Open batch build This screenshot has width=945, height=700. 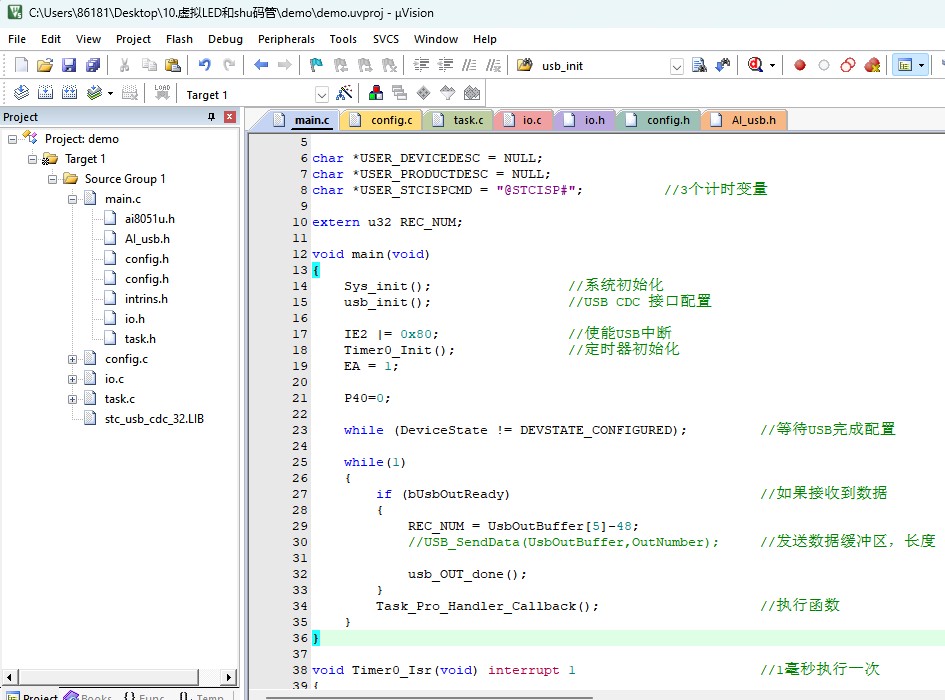click(95, 93)
